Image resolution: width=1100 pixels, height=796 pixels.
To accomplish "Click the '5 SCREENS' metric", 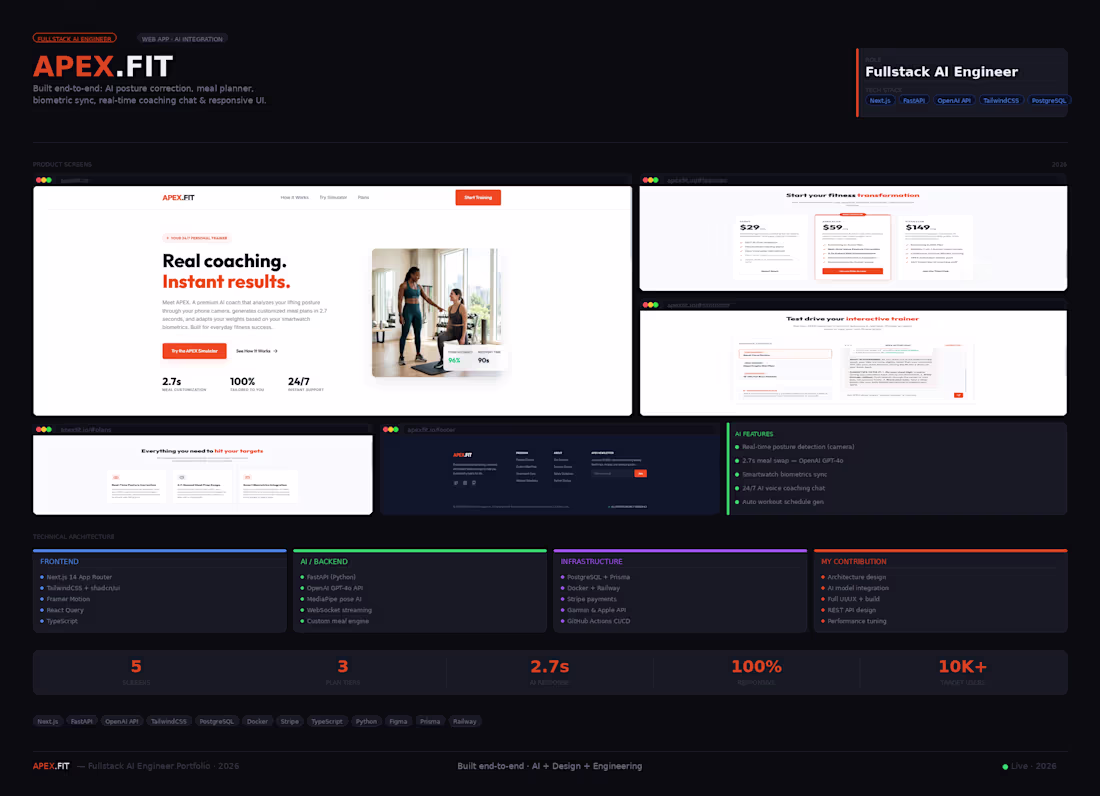I will click(x=136, y=672).
